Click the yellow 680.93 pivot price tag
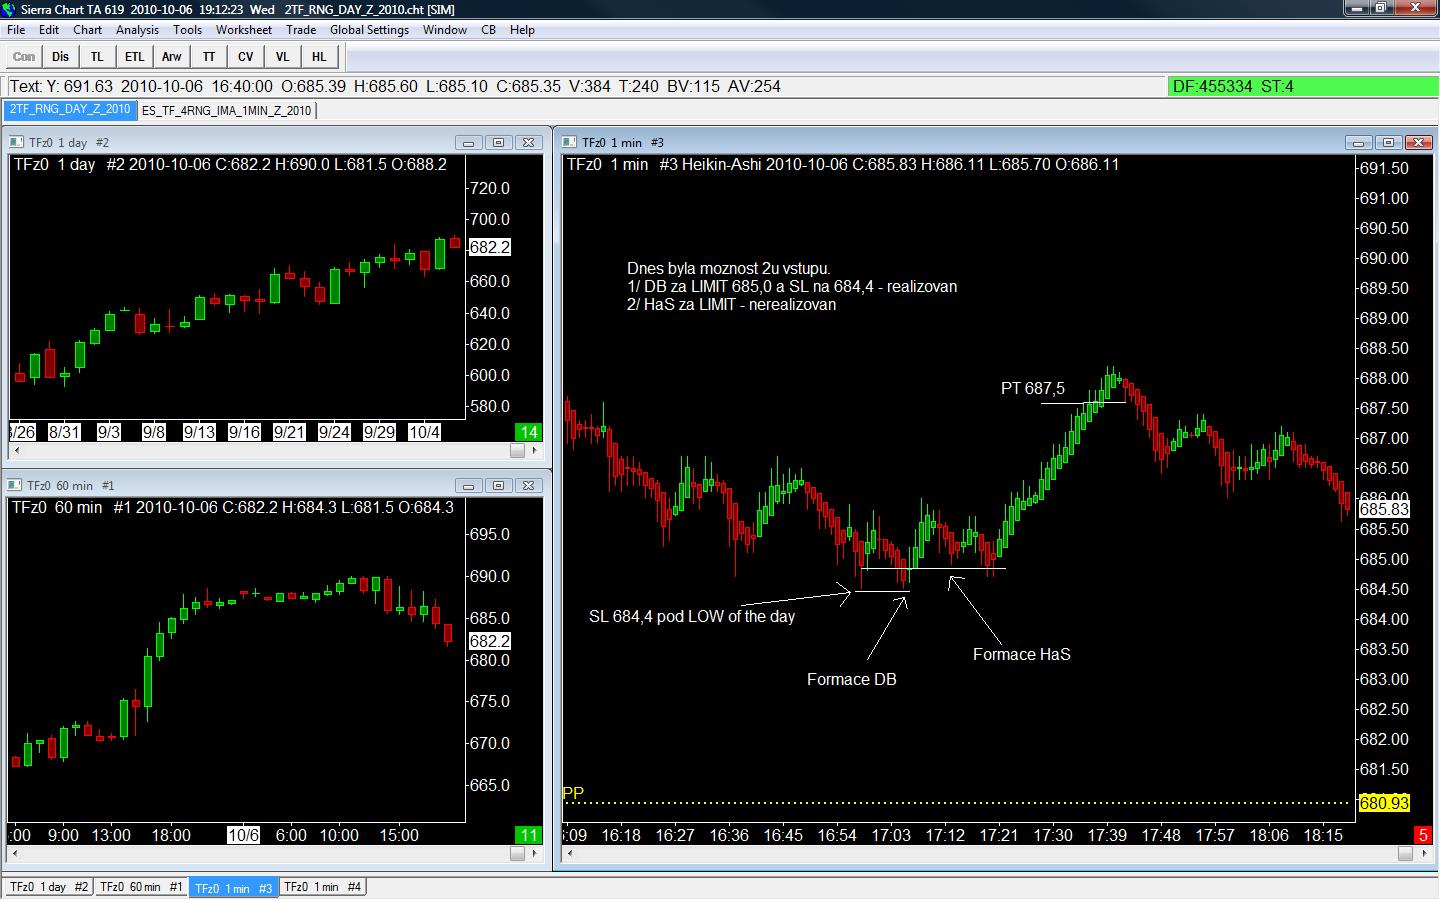Screen dimensions: 1440x900 coord(1384,803)
